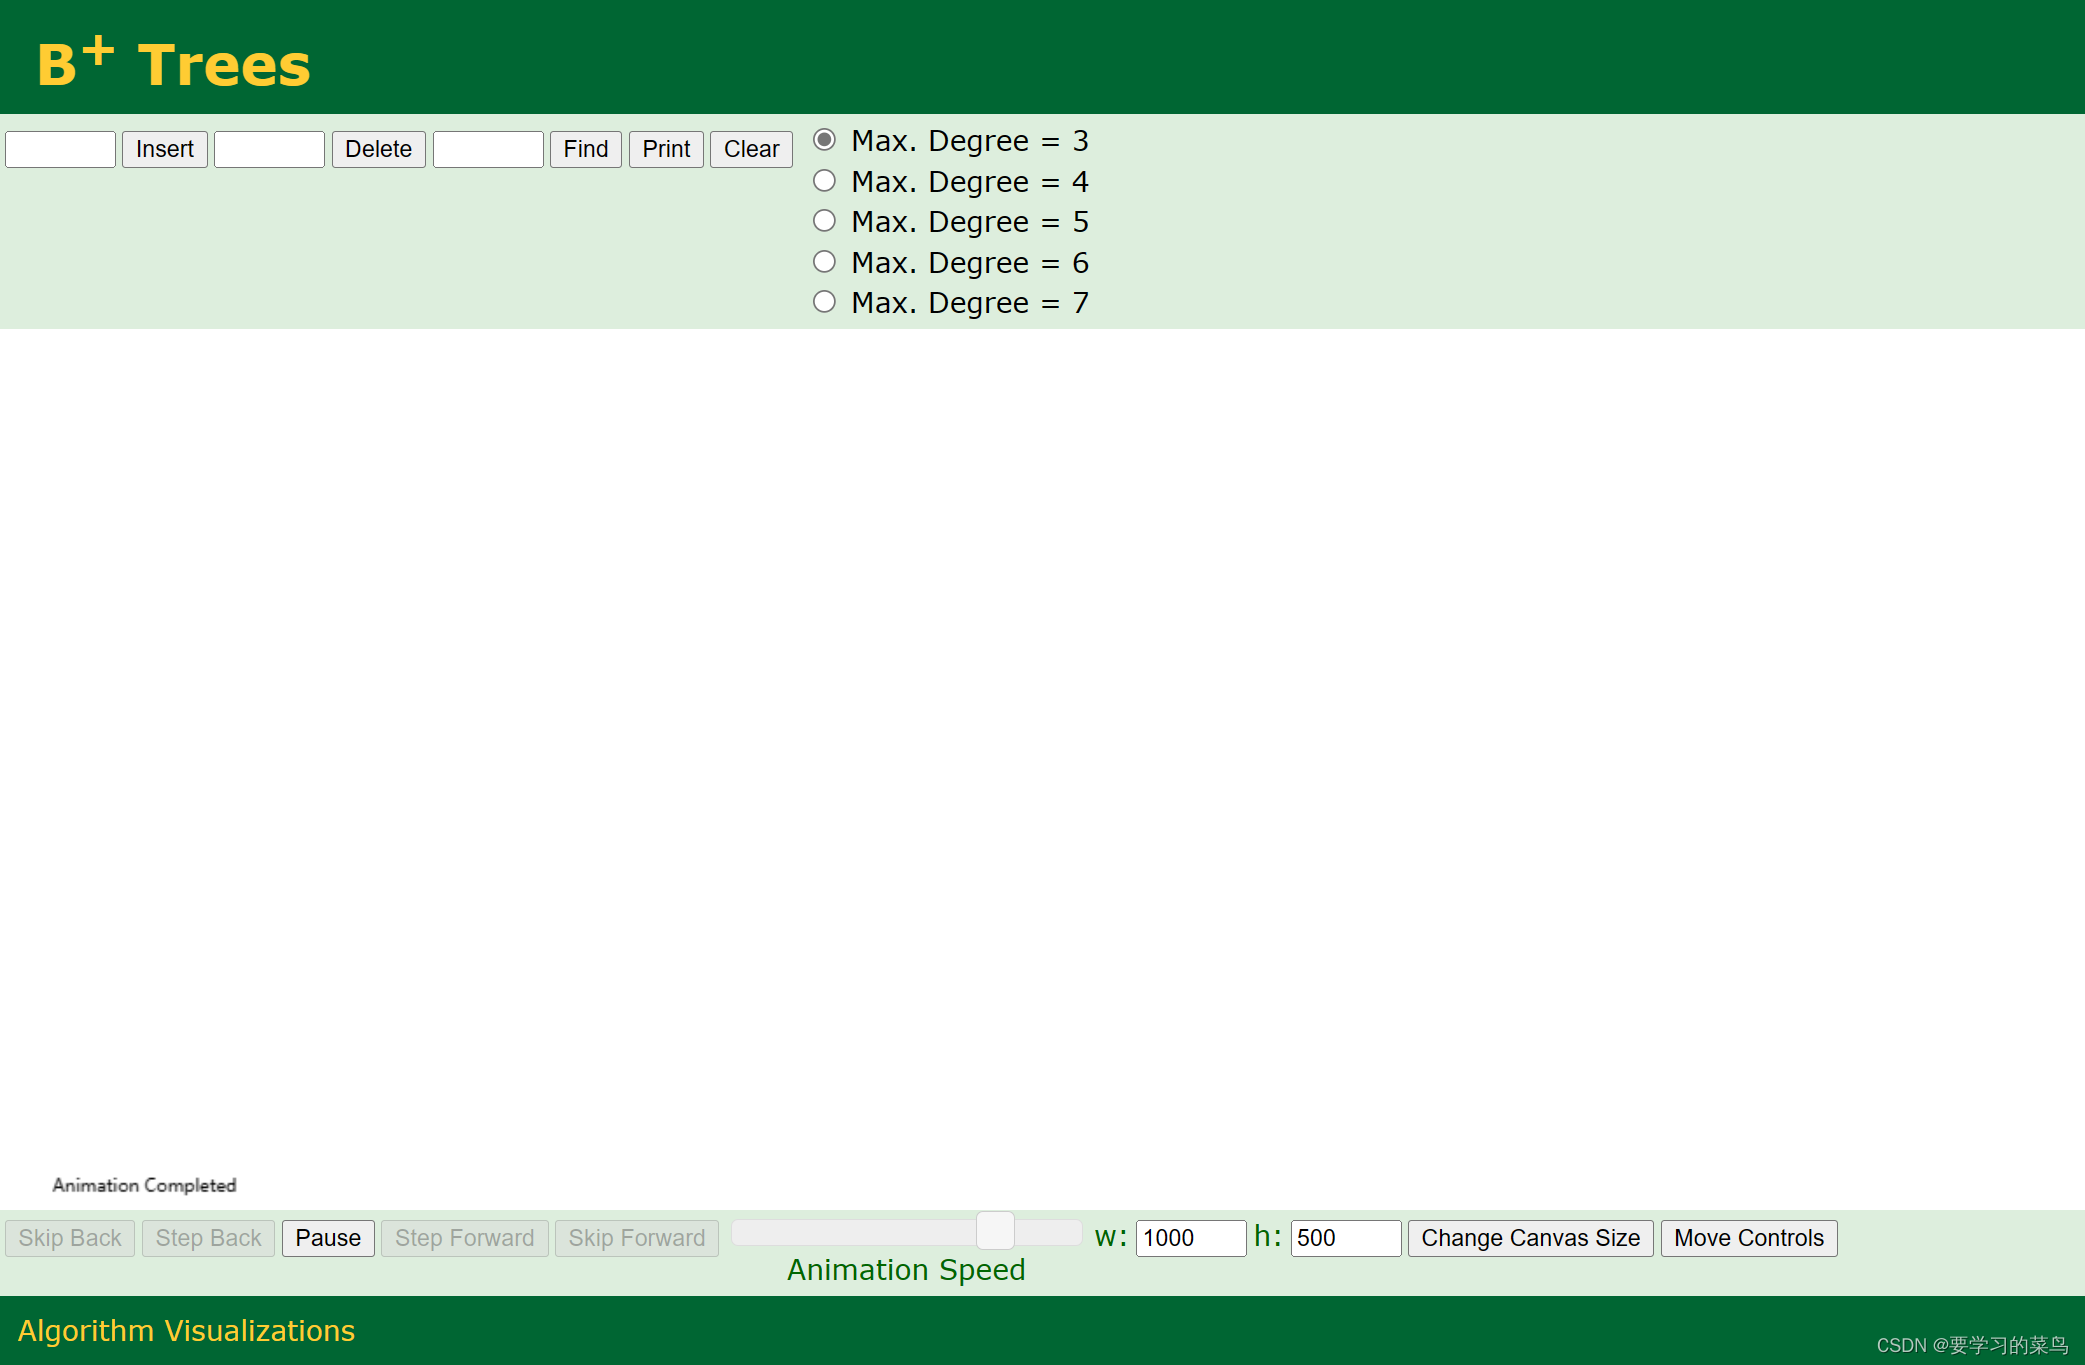Viewport: 2085px width, 1365px height.
Task: Select Max. Degree = 3 radio button
Action: 824,140
